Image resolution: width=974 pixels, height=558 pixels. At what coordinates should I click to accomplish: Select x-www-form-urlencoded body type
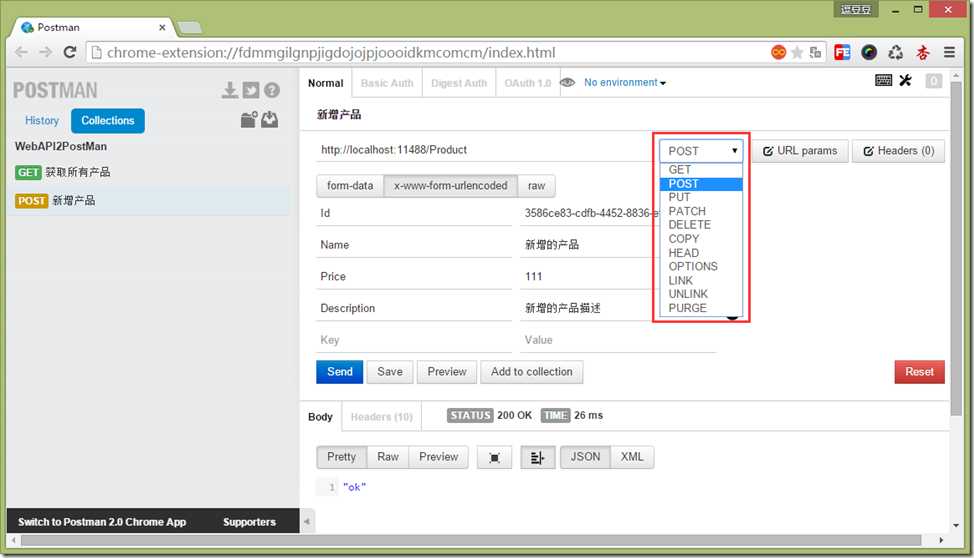pos(450,186)
